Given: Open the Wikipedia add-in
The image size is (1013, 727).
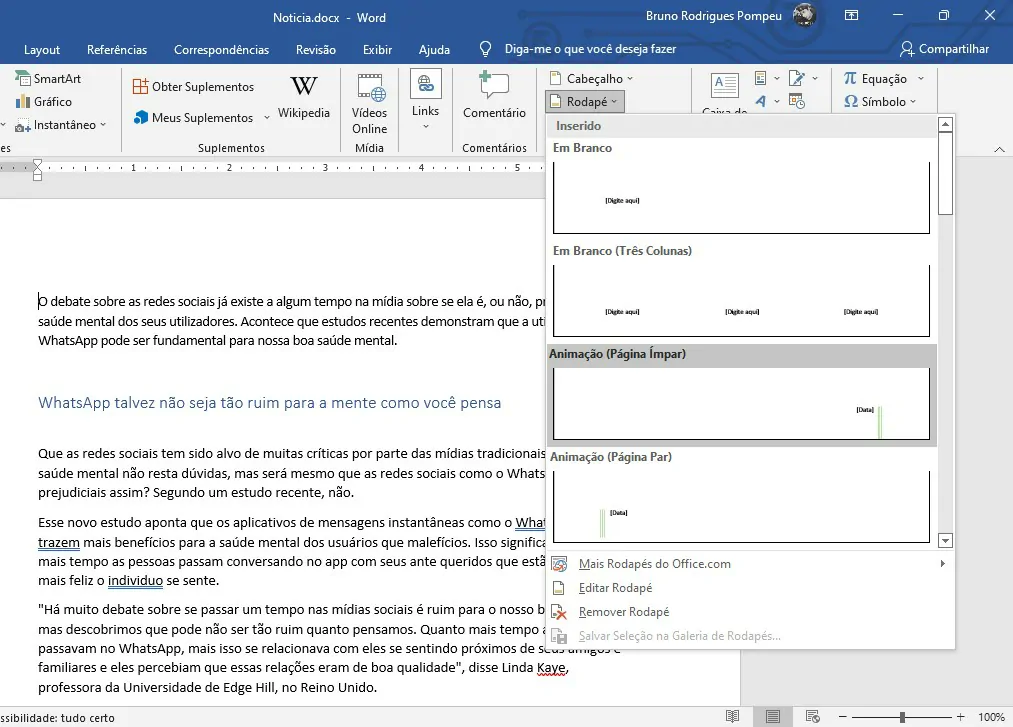Looking at the screenshot, I should pyautogui.click(x=304, y=96).
